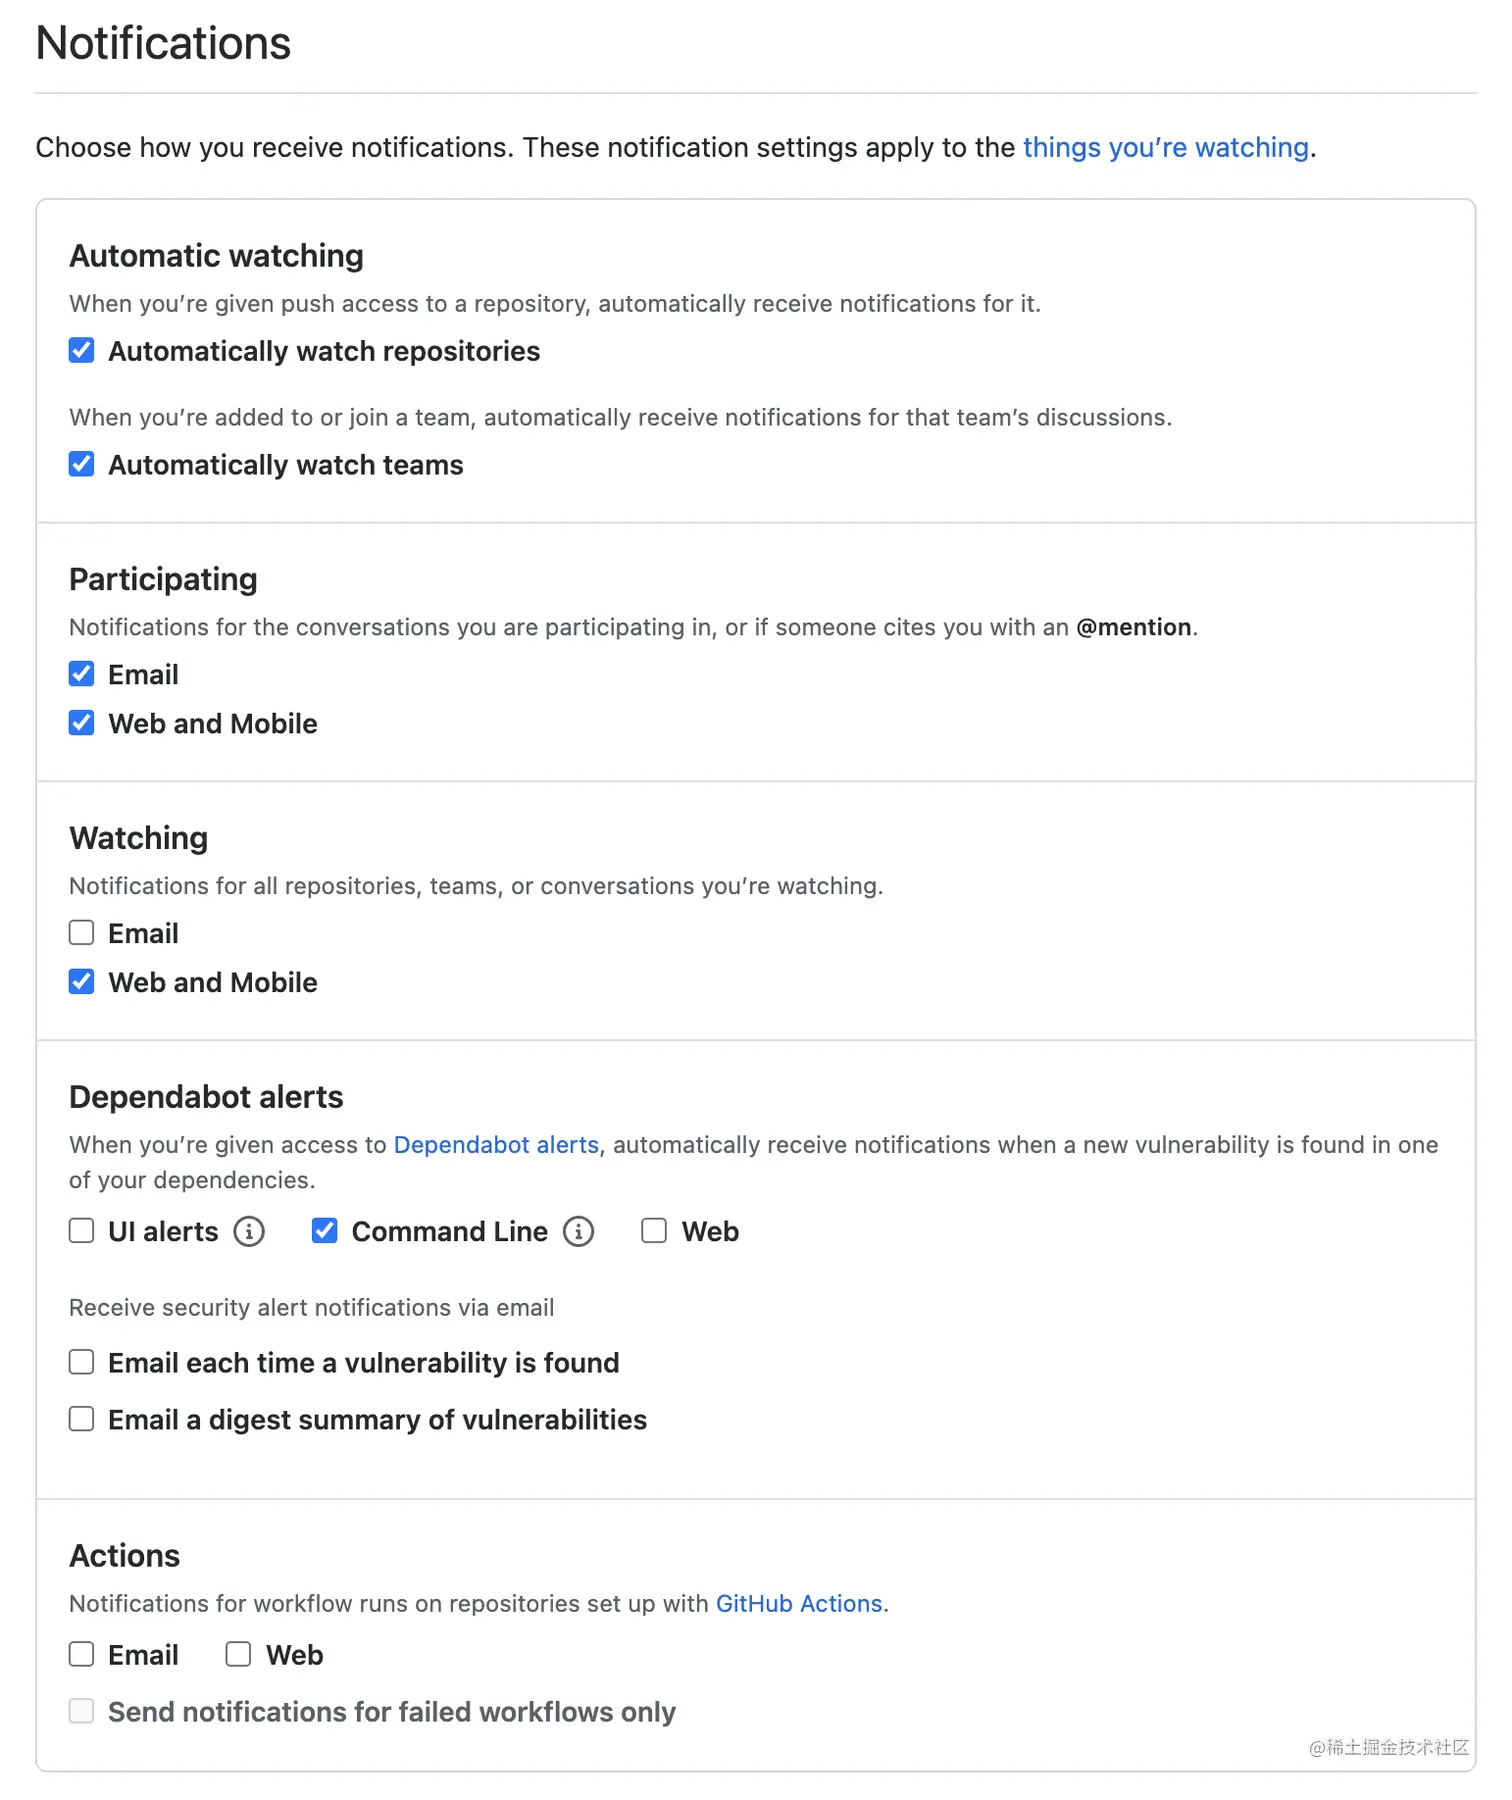Viewport: 1512px width, 1800px height.
Task: Enable Email notifications under Actions
Action: click(x=81, y=1654)
